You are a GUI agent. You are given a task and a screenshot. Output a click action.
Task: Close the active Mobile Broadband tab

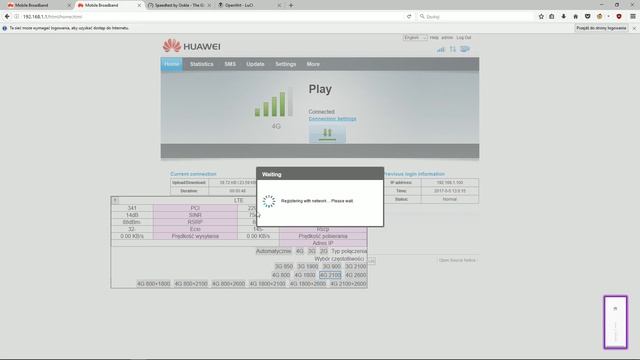click(139, 5)
